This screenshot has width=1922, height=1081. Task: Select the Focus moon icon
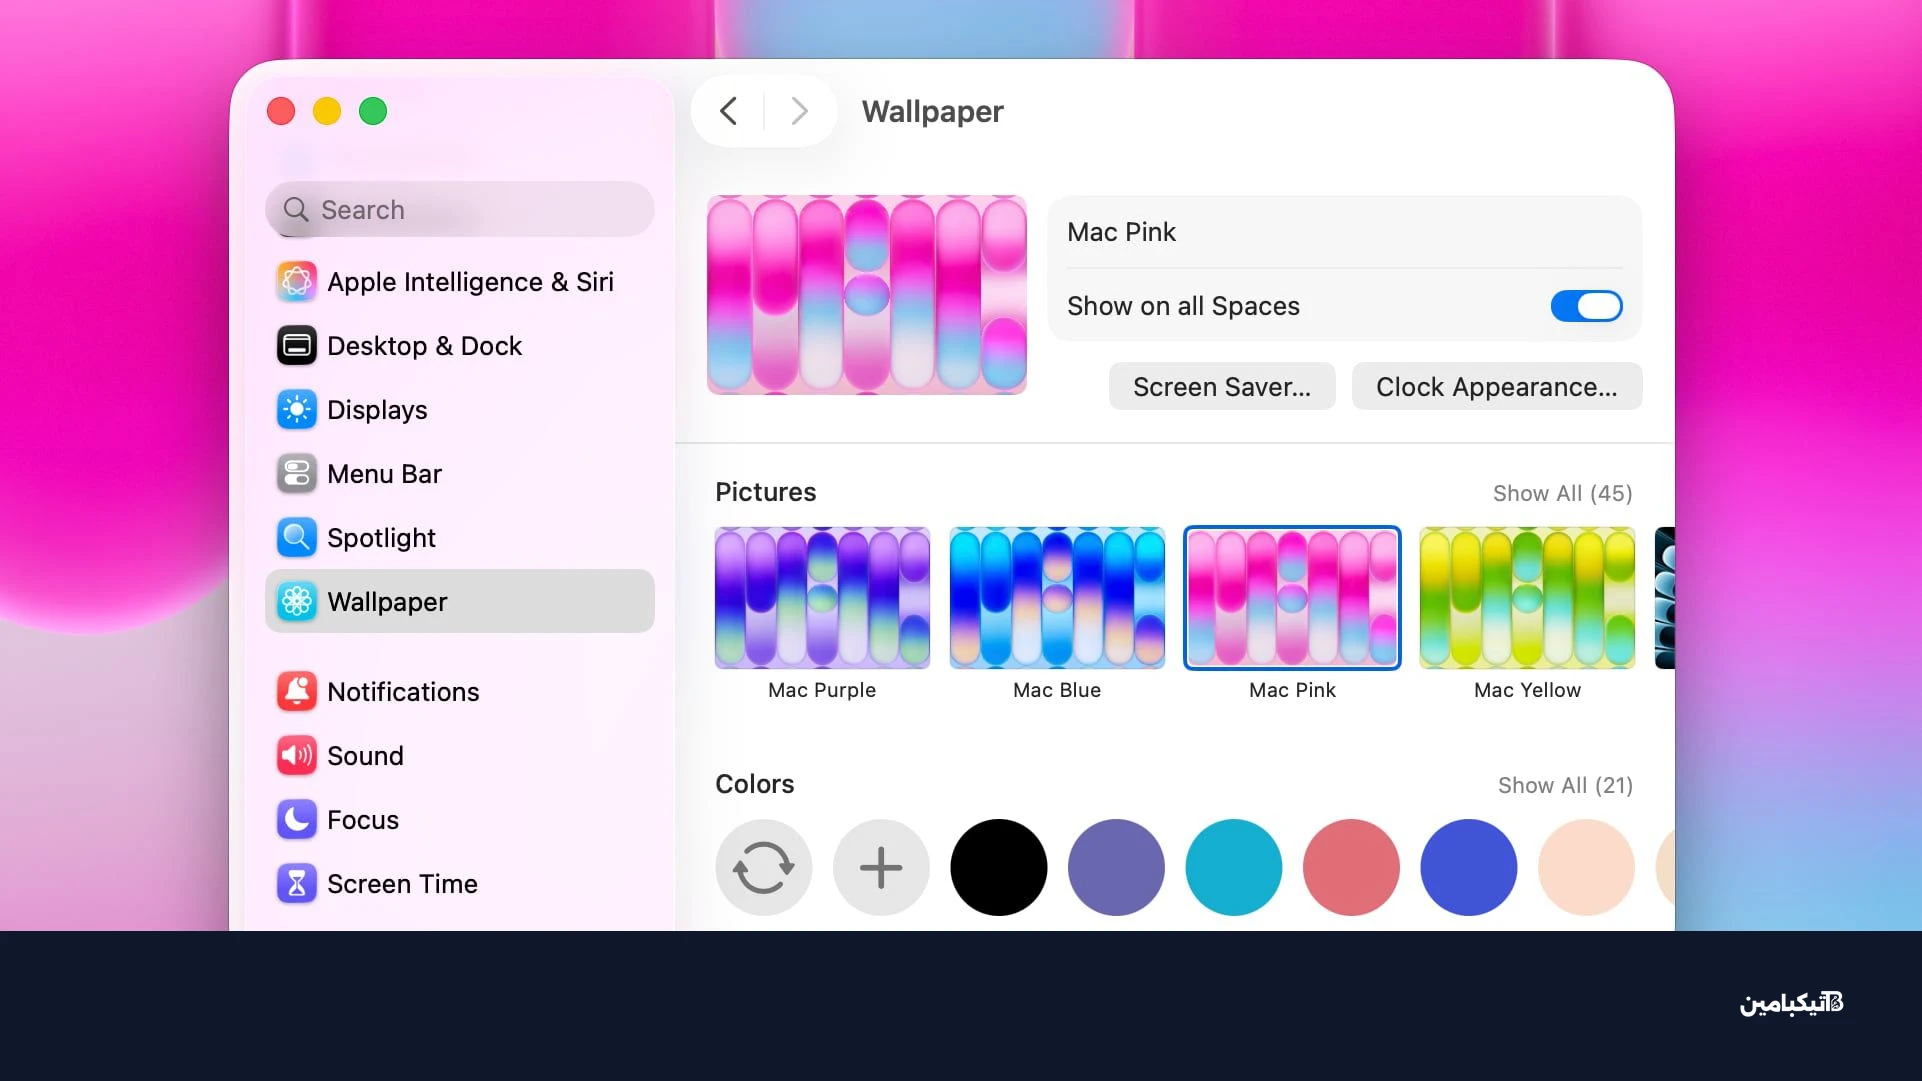[296, 820]
